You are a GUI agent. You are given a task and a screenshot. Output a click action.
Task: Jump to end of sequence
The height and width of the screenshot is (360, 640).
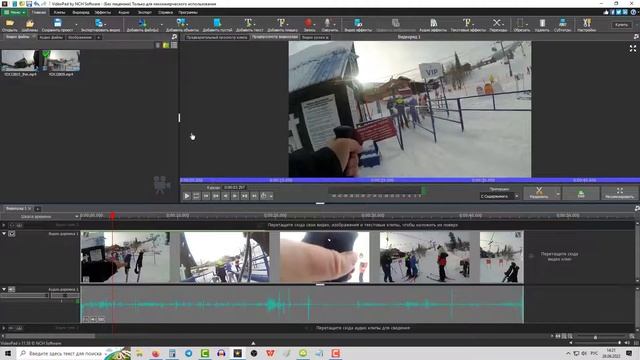(x=254, y=196)
